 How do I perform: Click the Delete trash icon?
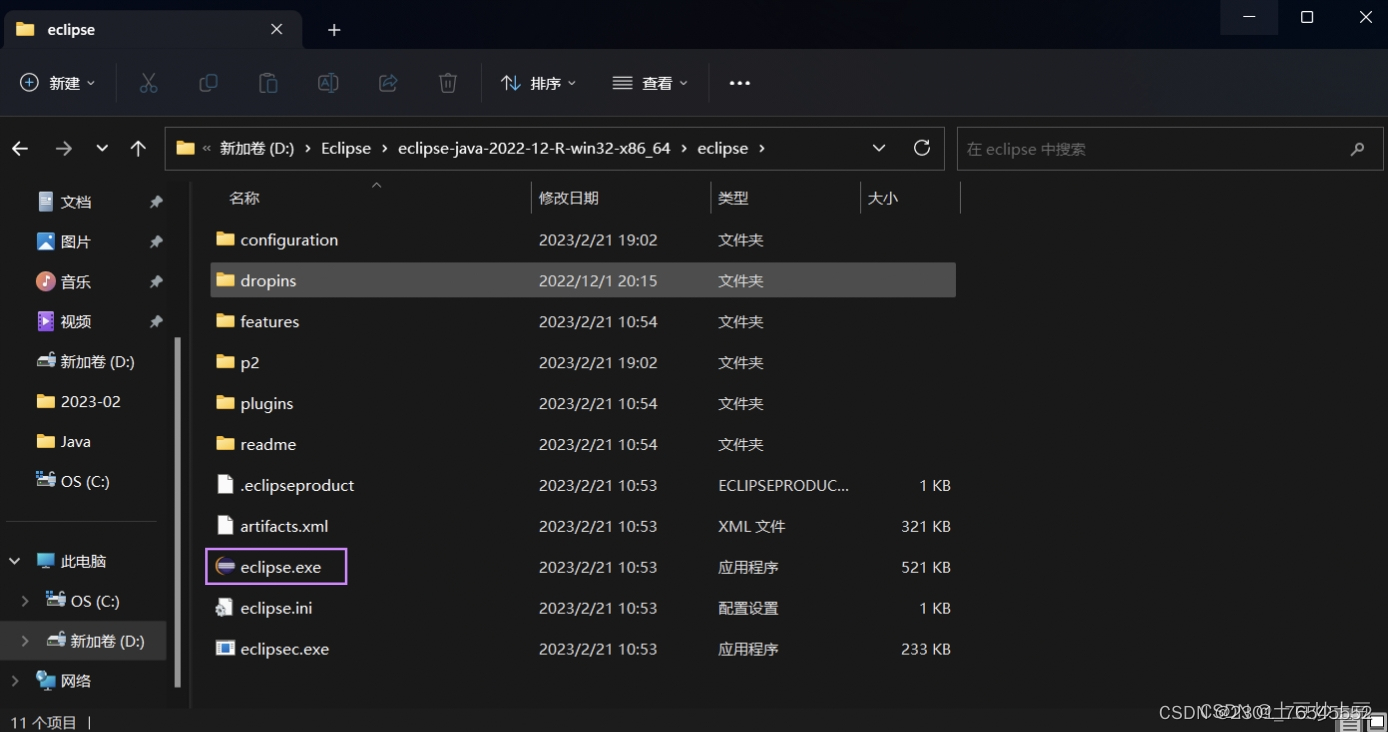(448, 83)
